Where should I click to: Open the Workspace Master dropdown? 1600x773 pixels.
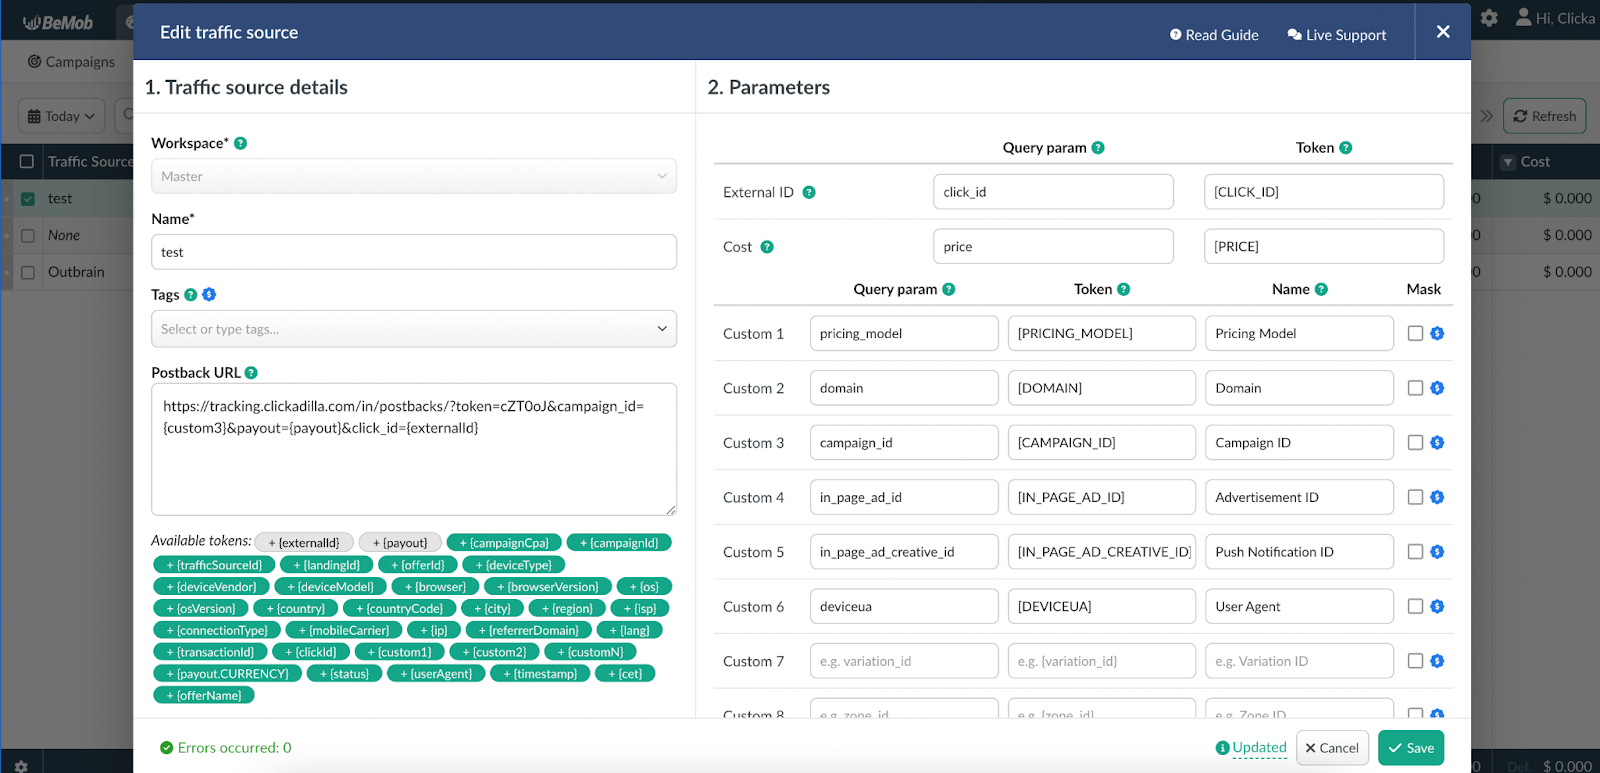tap(413, 177)
